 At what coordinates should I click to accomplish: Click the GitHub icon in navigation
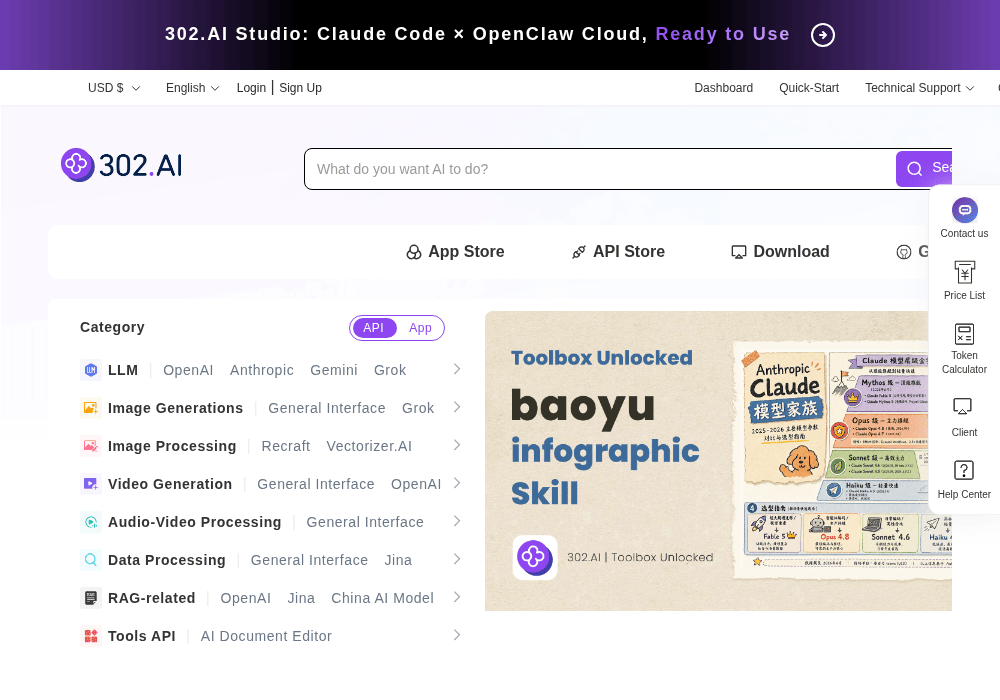tap(904, 252)
